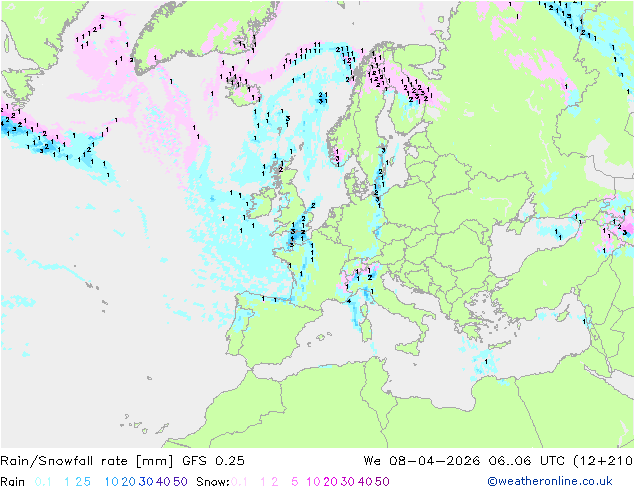Select the Rain legend value 0.1

tap(43, 482)
